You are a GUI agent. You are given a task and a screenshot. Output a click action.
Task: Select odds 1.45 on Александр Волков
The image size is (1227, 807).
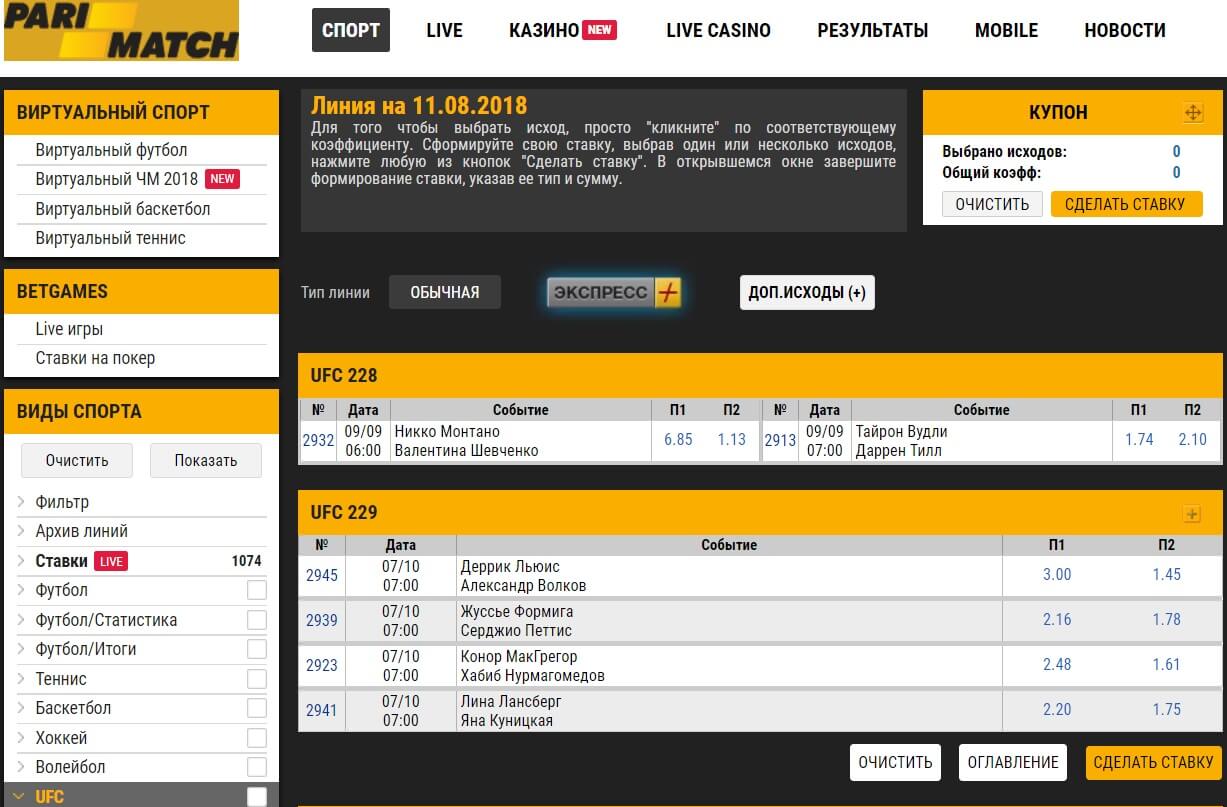click(1167, 574)
